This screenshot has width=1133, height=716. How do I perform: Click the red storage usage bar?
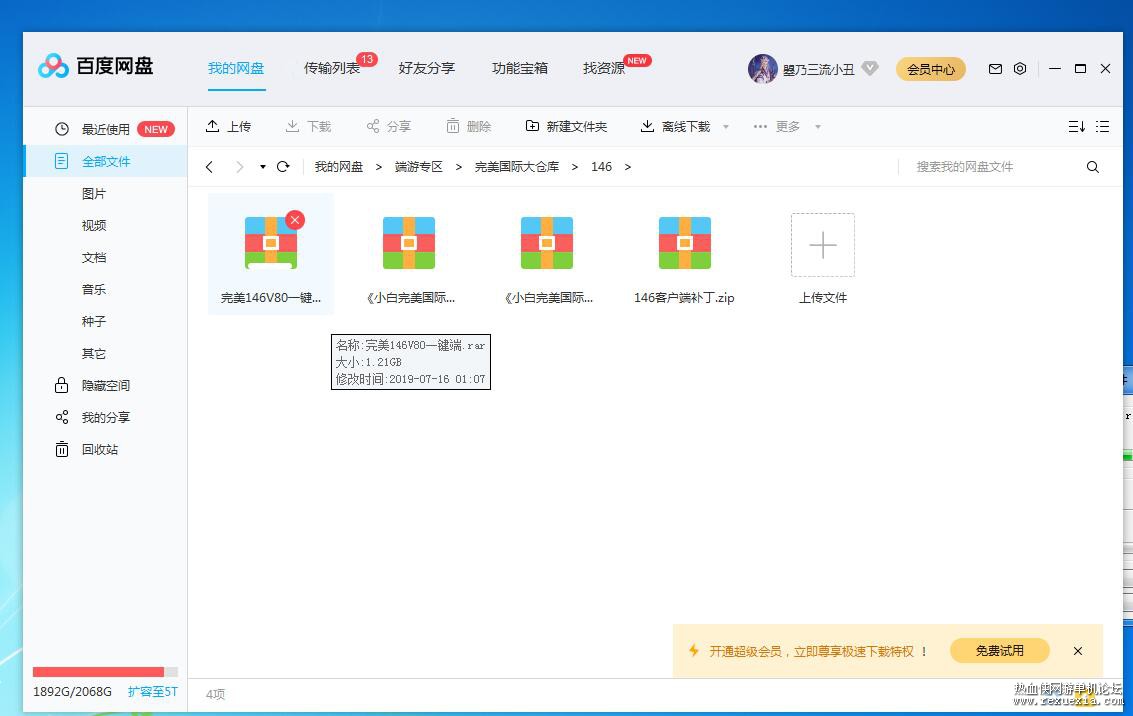pyautogui.click(x=98, y=672)
